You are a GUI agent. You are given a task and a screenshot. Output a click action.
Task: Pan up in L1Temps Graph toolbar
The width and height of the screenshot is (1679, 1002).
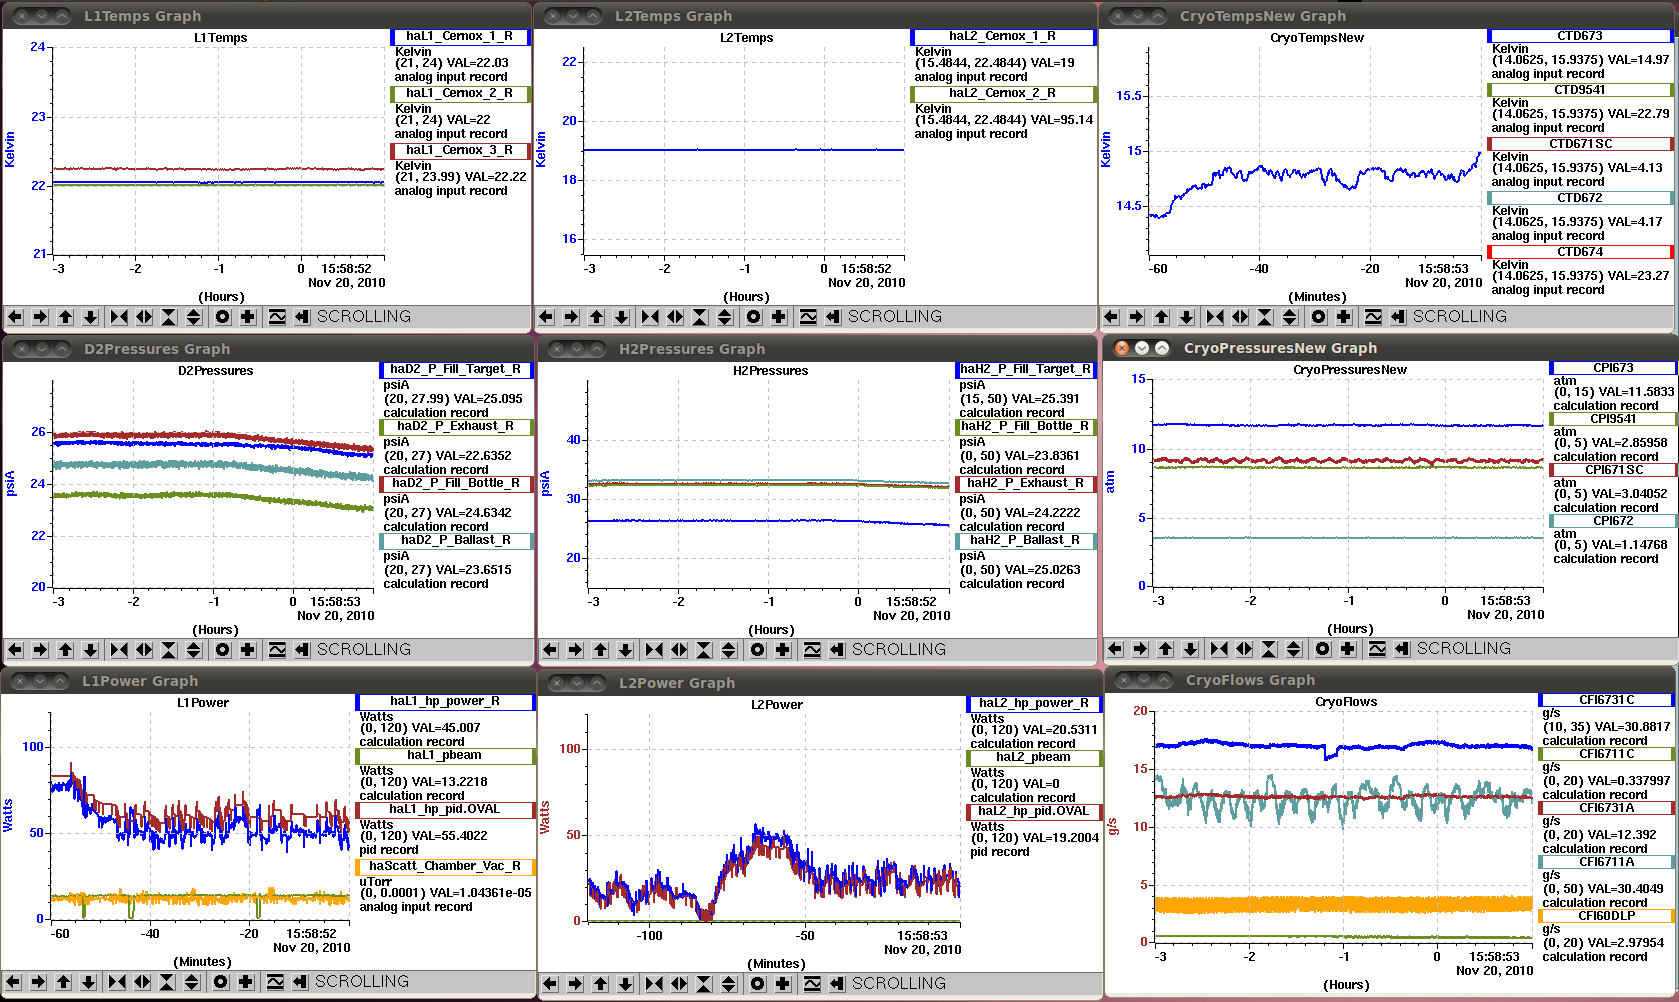[x=66, y=317]
